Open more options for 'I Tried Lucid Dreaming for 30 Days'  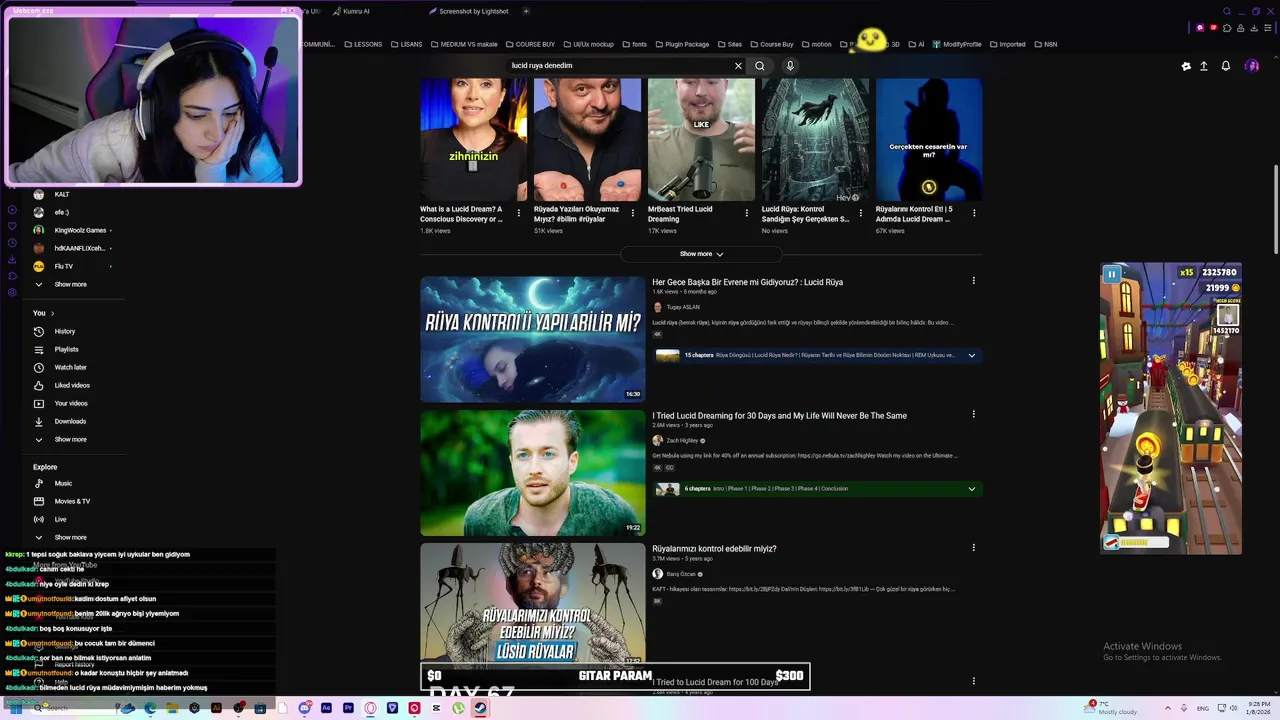[x=973, y=414]
